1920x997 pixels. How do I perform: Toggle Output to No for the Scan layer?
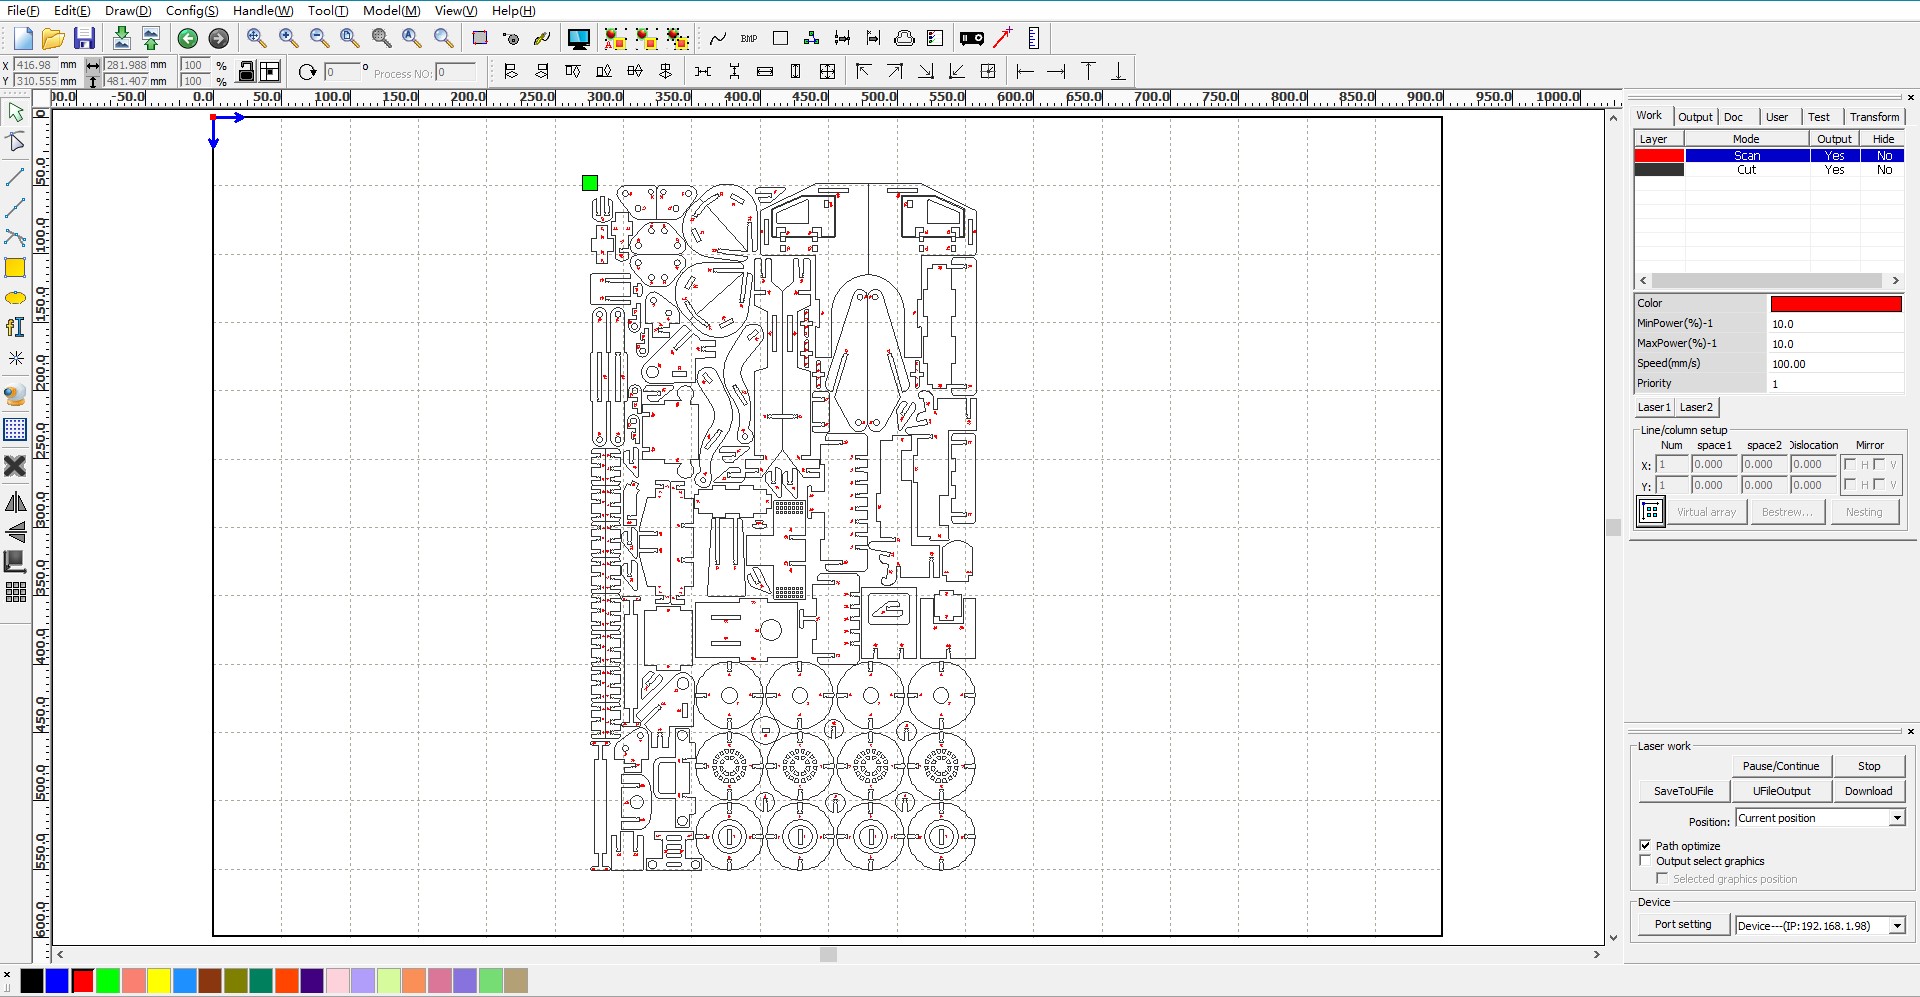pos(1834,155)
